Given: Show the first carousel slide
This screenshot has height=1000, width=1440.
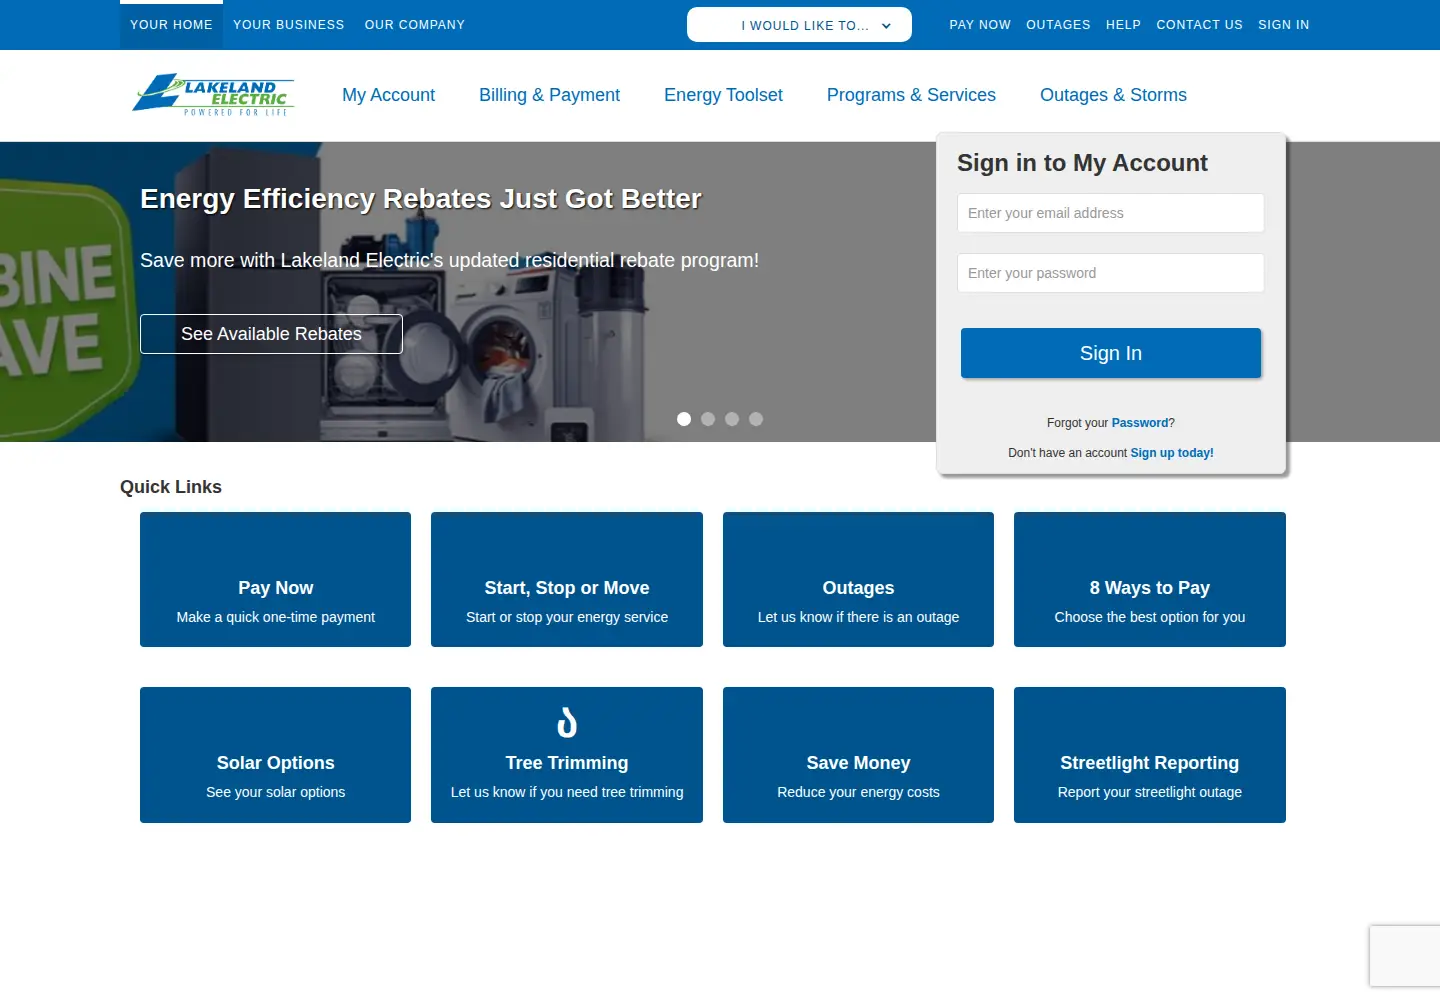Looking at the screenshot, I should [684, 419].
